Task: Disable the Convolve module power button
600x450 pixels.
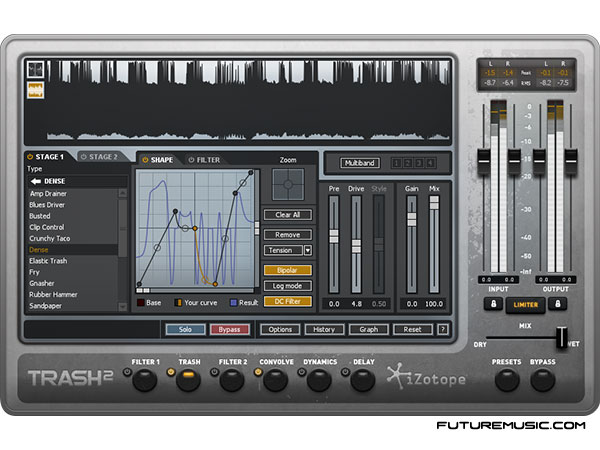Action: tap(258, 372)
